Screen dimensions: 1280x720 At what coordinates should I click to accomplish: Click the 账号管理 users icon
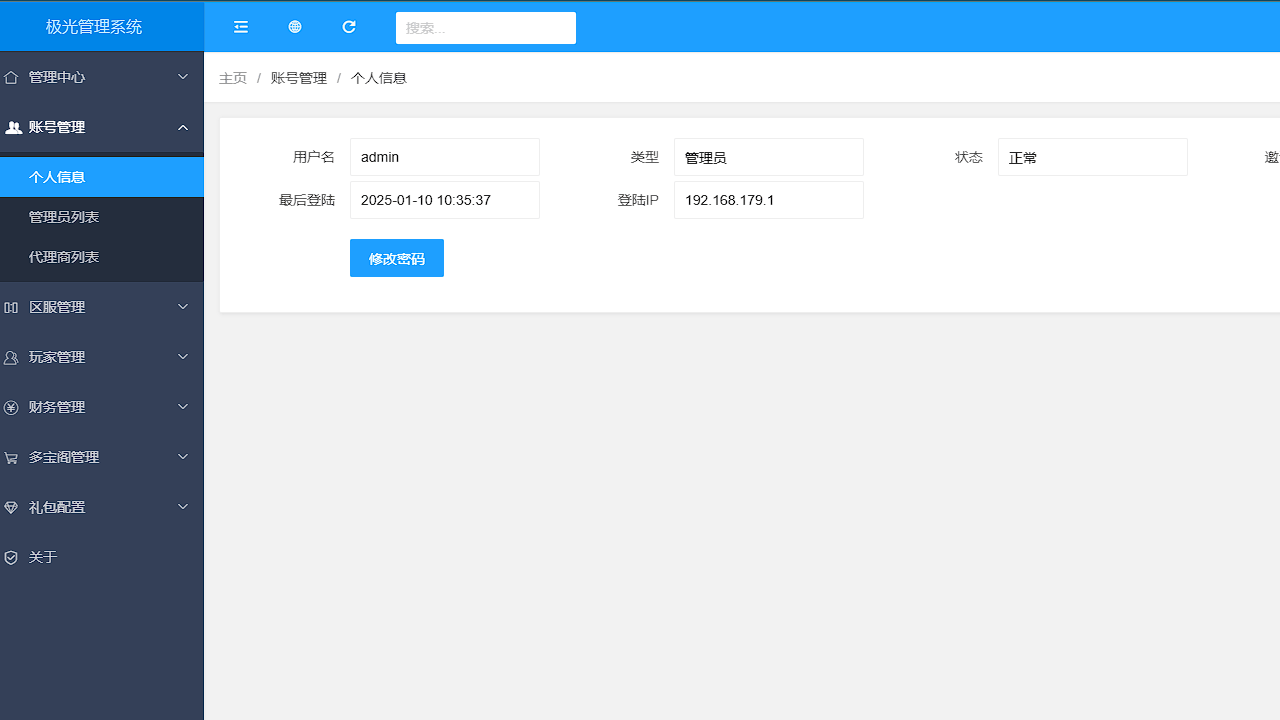(13, 127)
